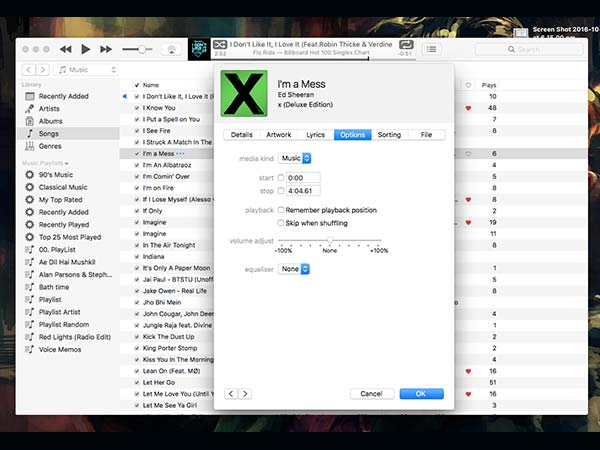Screen dimensions: 600x450
Task: Toggle the repeat icon in now-playing bar
Action: 406,44
